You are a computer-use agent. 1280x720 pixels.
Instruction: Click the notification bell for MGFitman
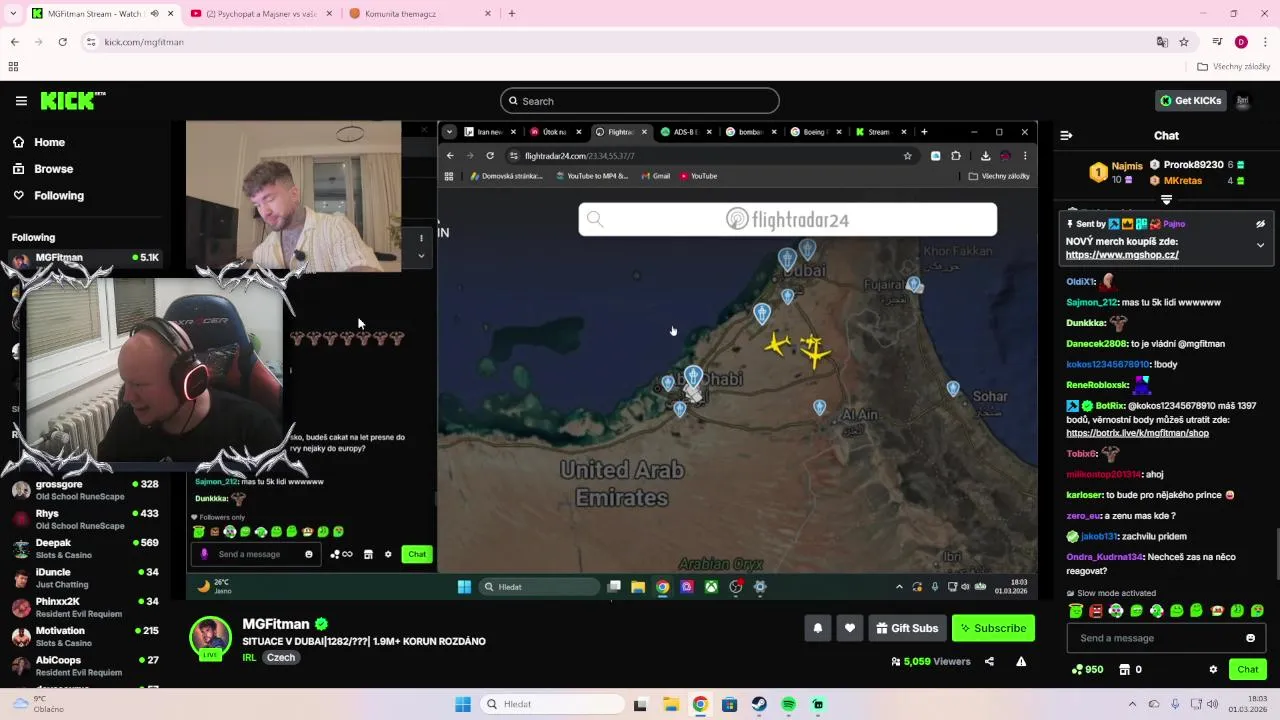[817, 628]
